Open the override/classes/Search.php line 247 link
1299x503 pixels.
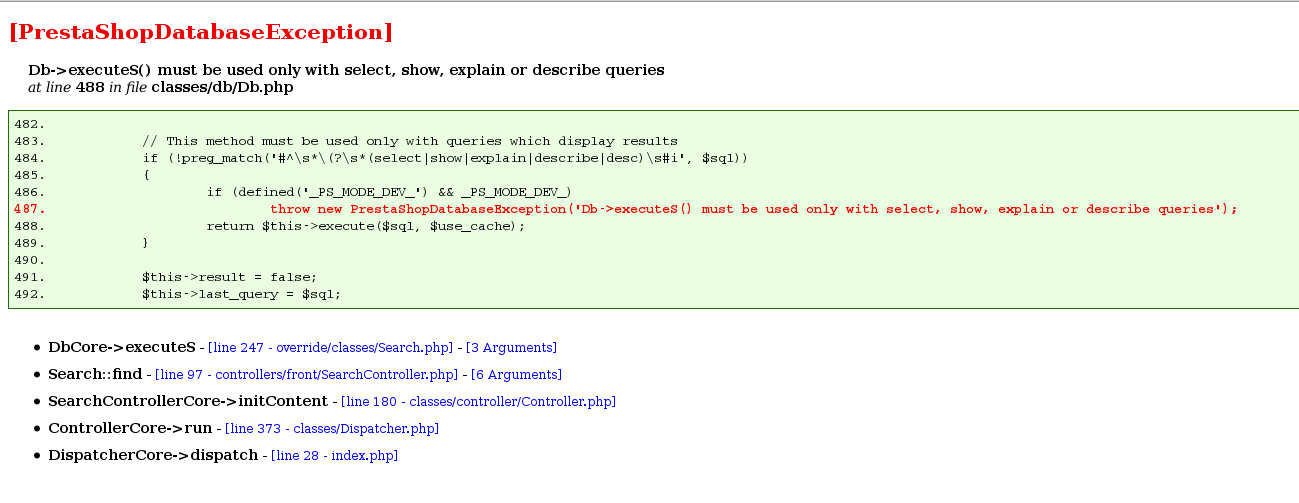(330, 348)
